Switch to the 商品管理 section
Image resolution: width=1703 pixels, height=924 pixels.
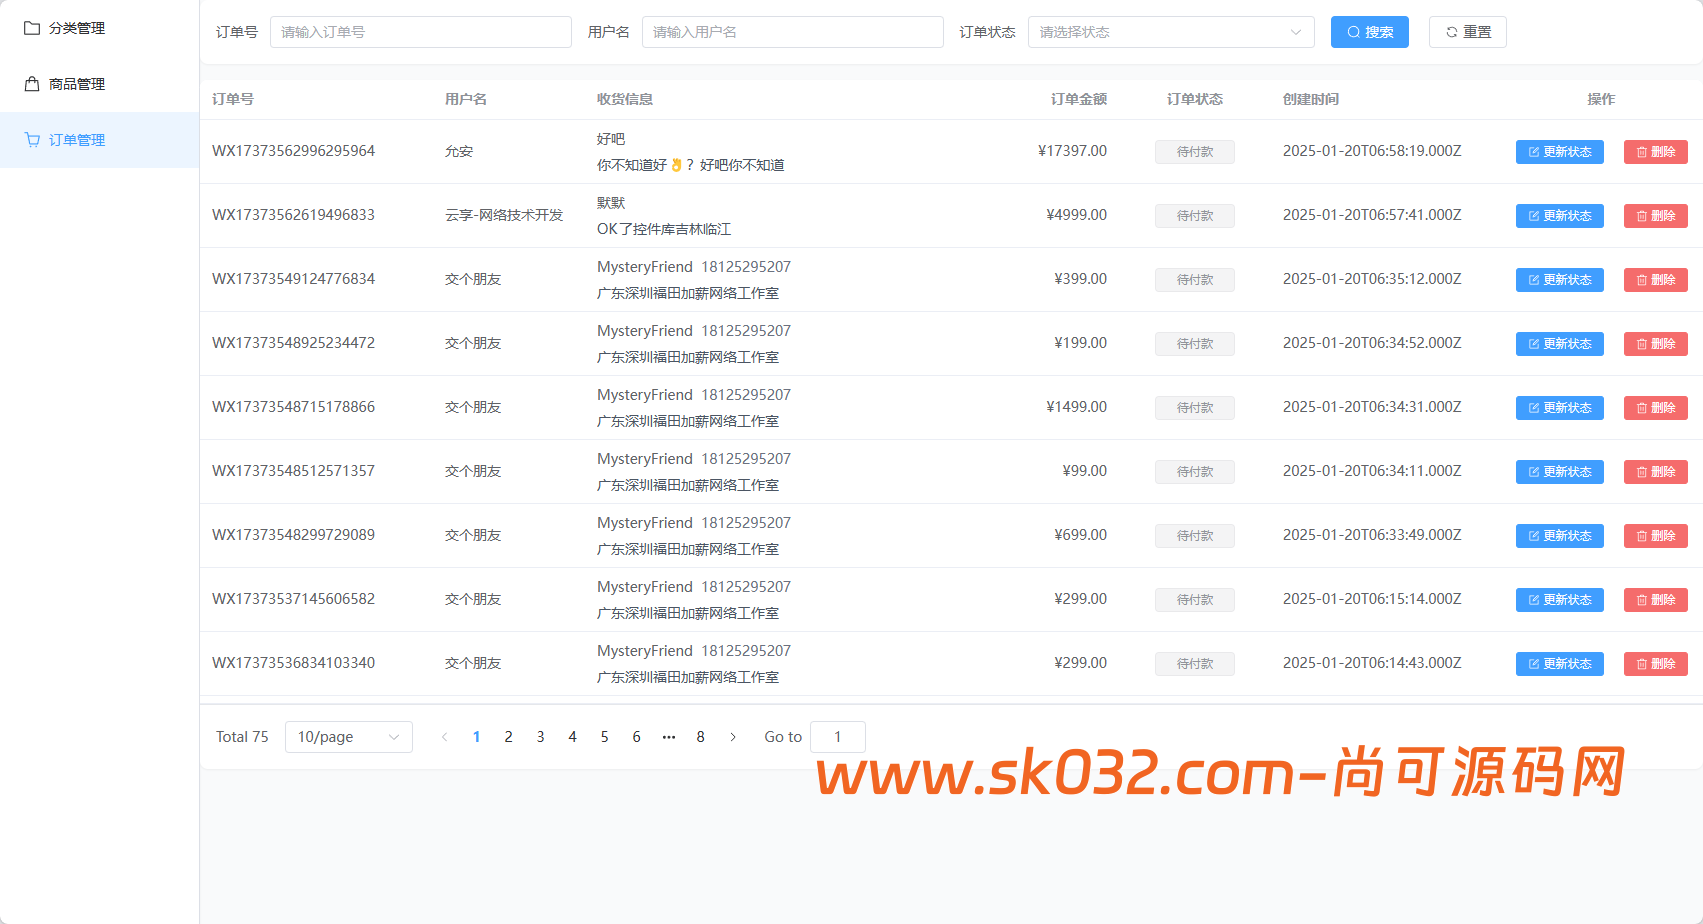73,83
